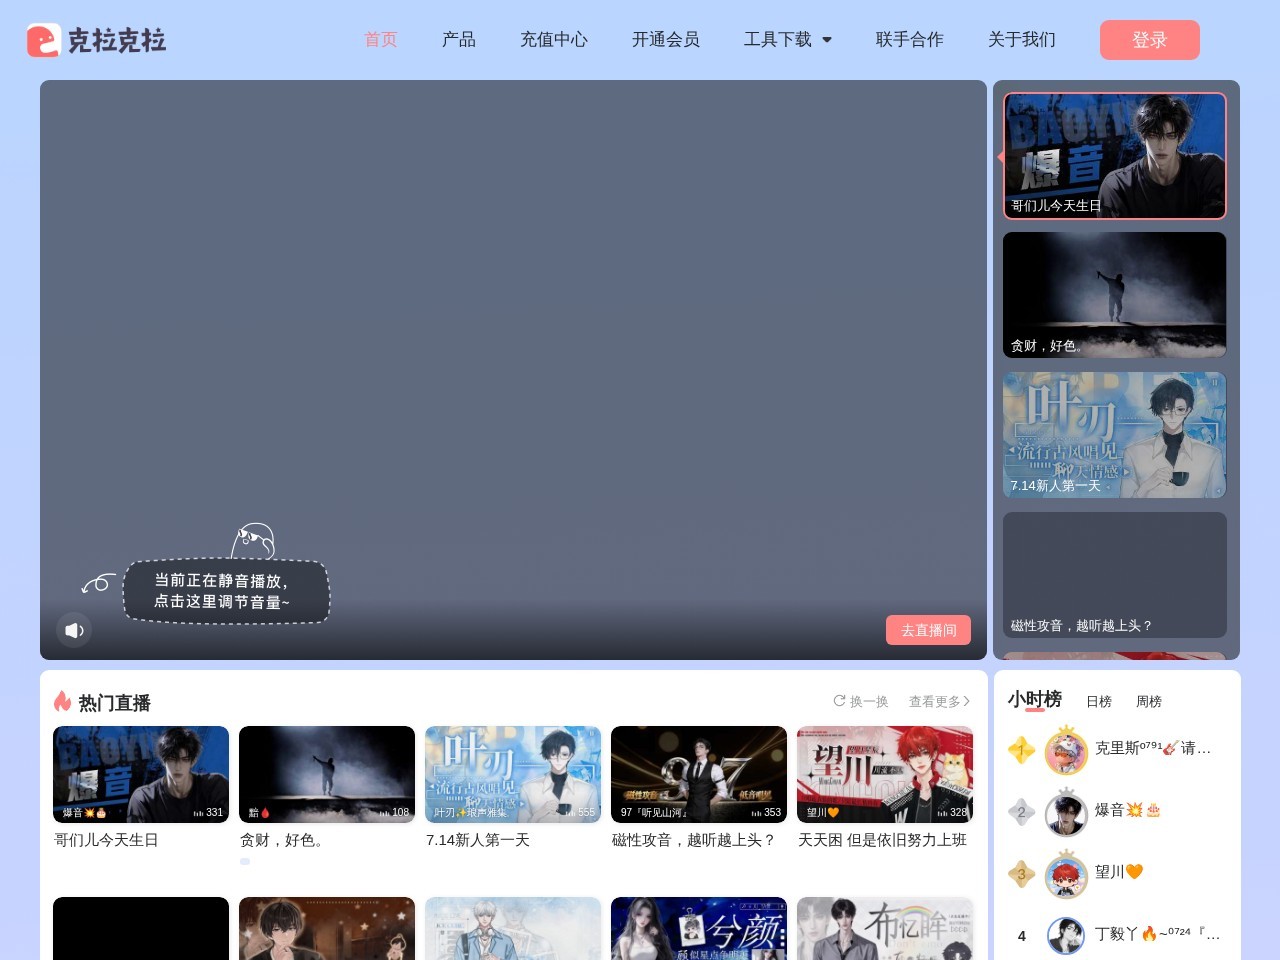
Task: Open the 充值中心 menu item
Action: 554,40
